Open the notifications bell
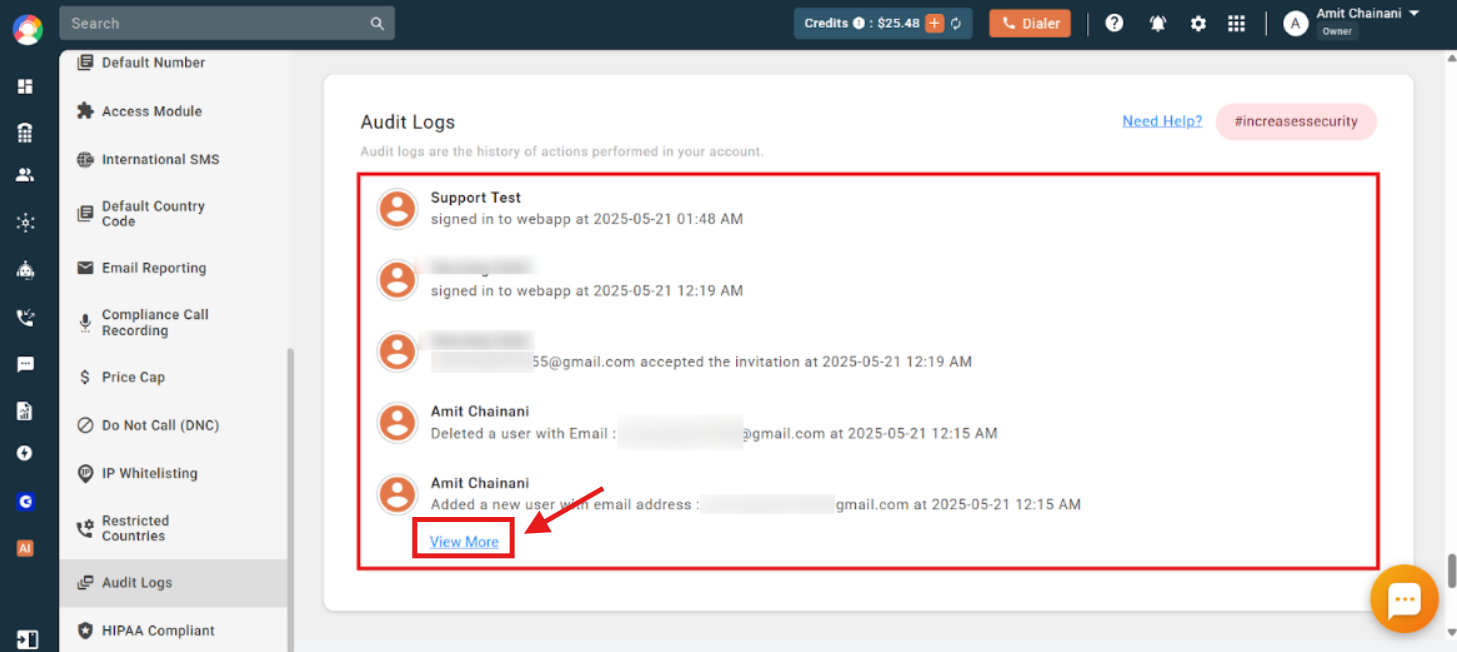The image size is (1457, 652). [1157, 23]
